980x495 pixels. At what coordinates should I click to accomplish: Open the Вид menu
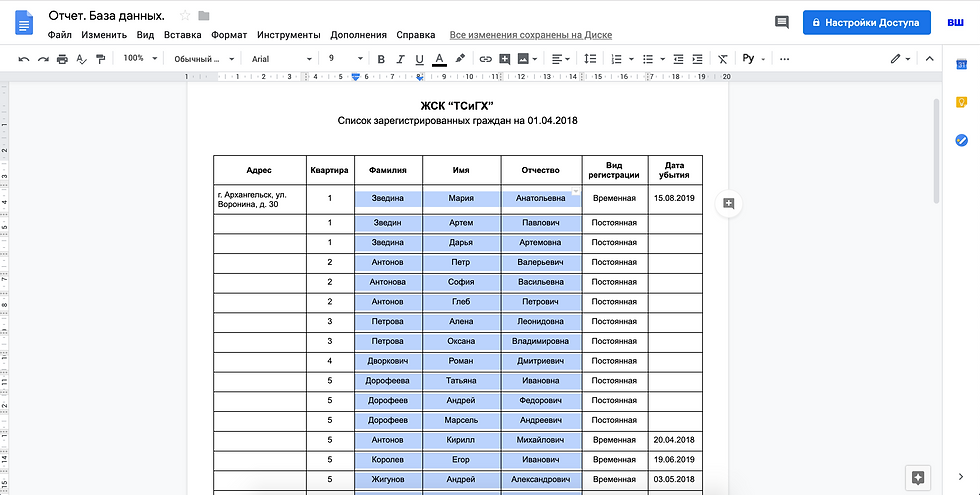tap(145, 35)
